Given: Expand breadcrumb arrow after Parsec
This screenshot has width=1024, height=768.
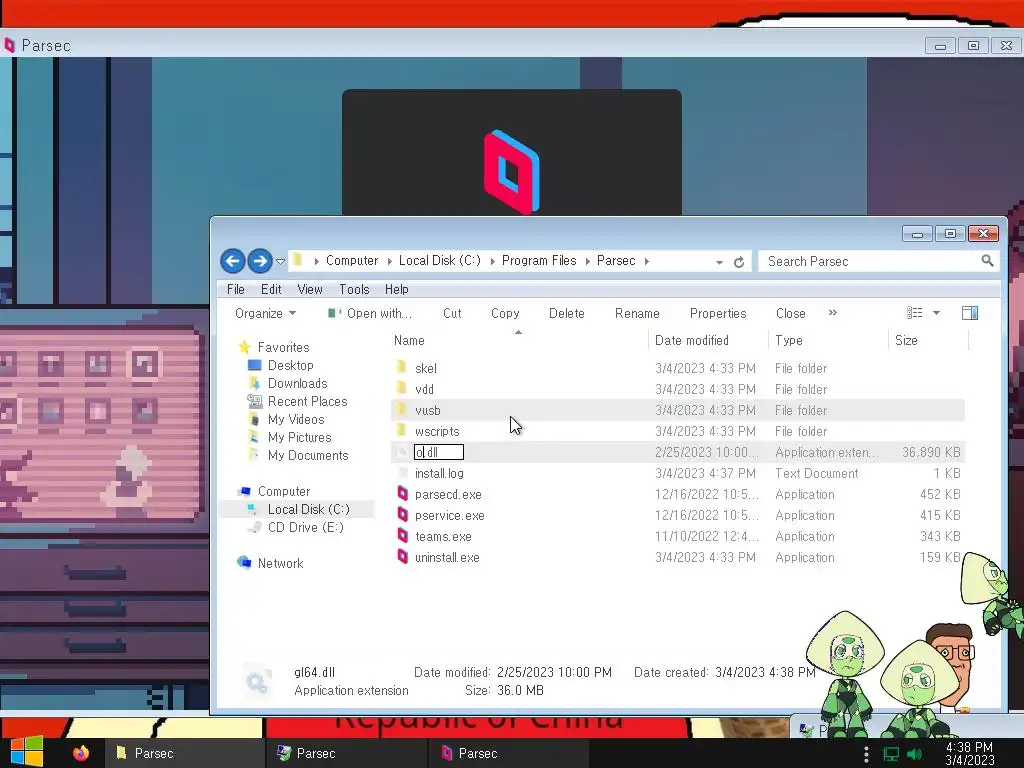Looking at the screenshot, I should 647,261.
